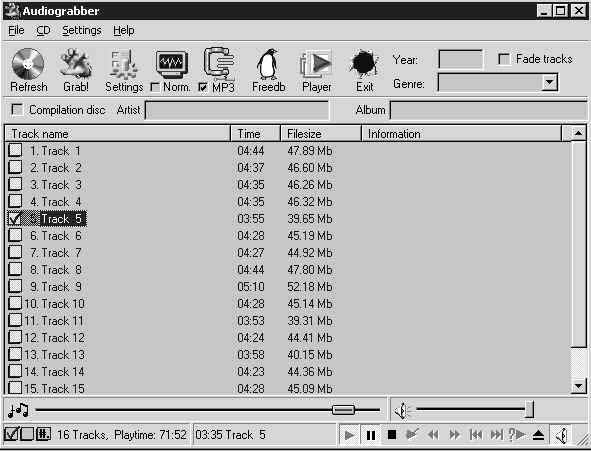The image size is (591, 451).
Task: Start ripping with the Grab! icon
Action: (75, 64)
